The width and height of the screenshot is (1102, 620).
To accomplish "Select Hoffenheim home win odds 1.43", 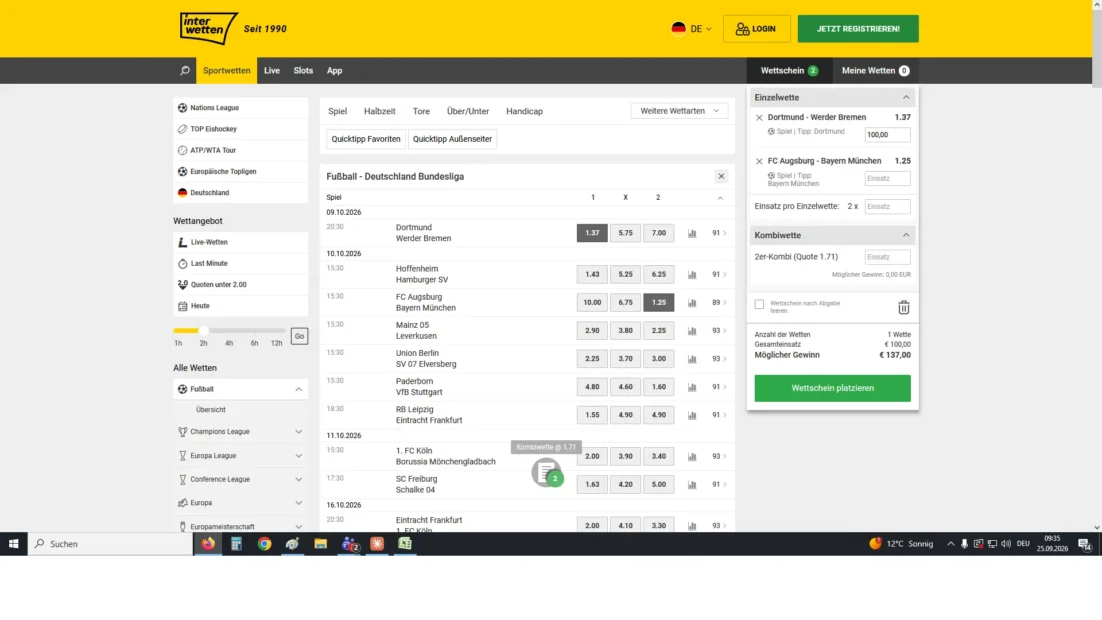I will coord(592,275).
